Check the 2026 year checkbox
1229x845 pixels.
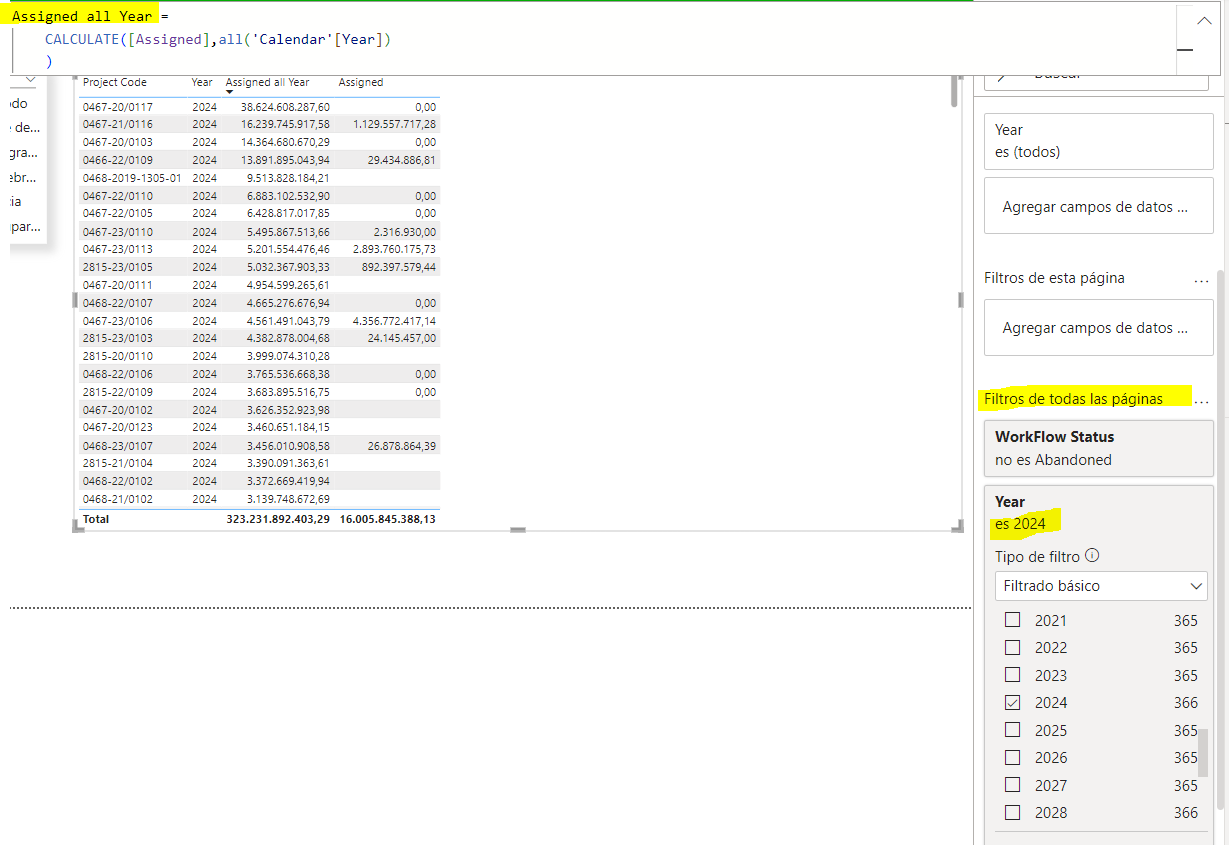[x=1013, y=757]
